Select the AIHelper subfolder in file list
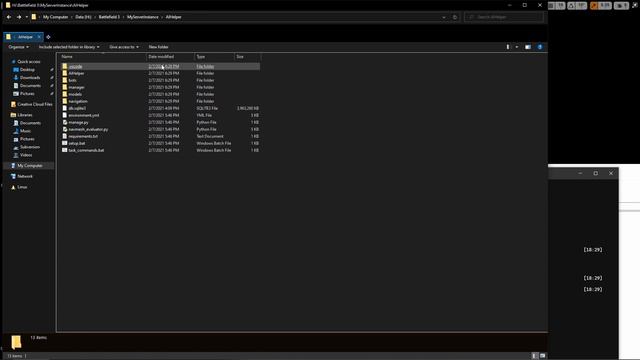The image size is (640, 360). 76,73
